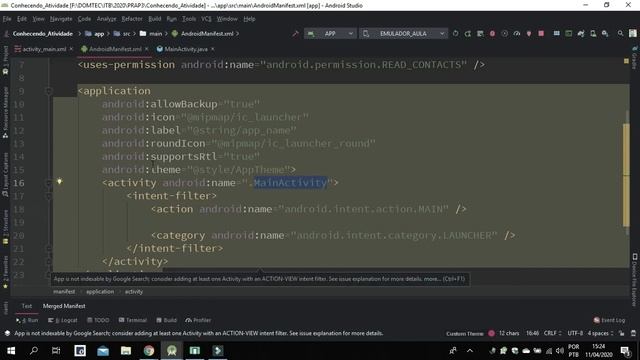Viewport: 640px width, 360px height.
Task: Click the src breadcrumb in navigation bar
Action: (x=123, y=33)
